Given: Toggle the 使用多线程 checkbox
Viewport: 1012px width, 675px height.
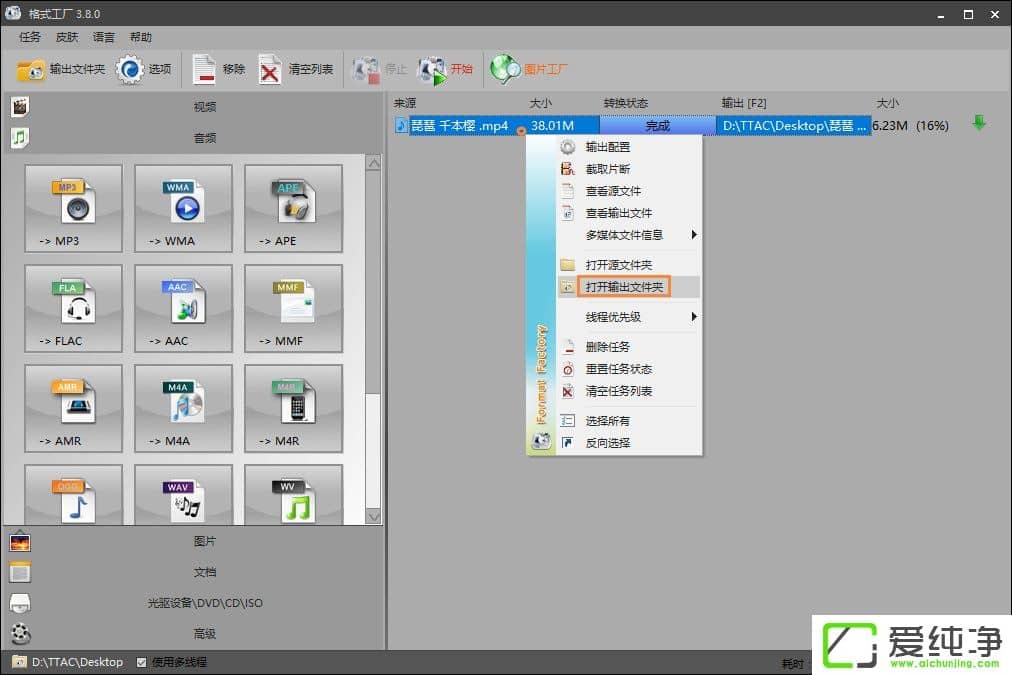Looking at the screenshot, I should 142,662.
